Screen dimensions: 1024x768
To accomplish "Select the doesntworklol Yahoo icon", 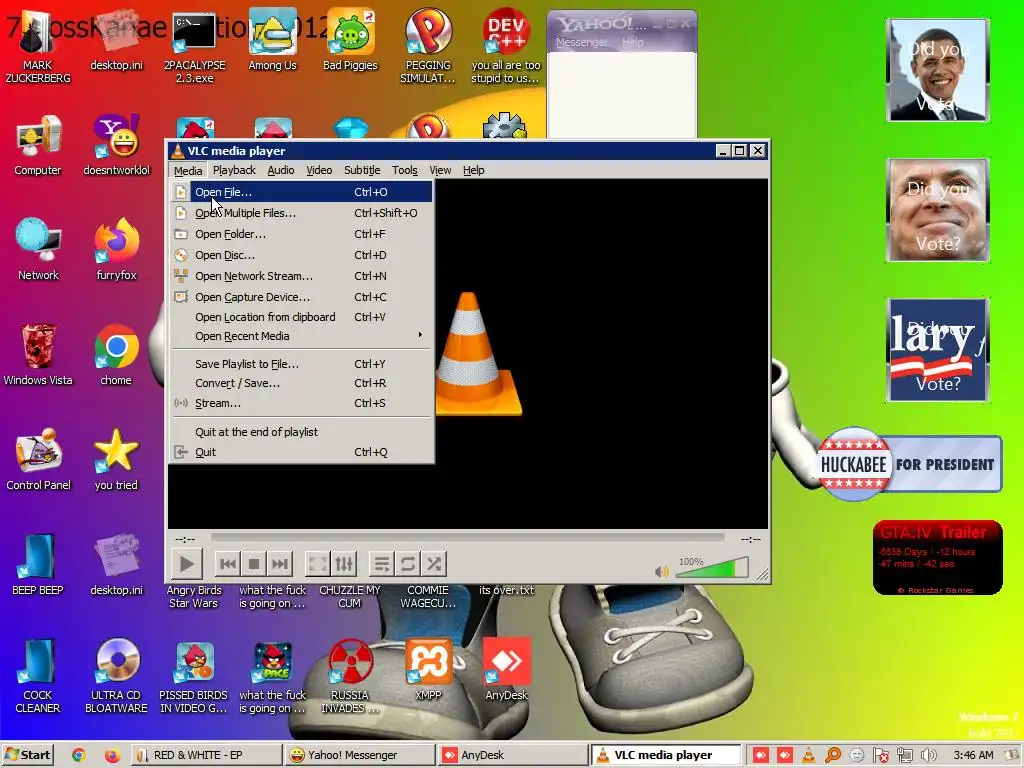I will [116, 145].
